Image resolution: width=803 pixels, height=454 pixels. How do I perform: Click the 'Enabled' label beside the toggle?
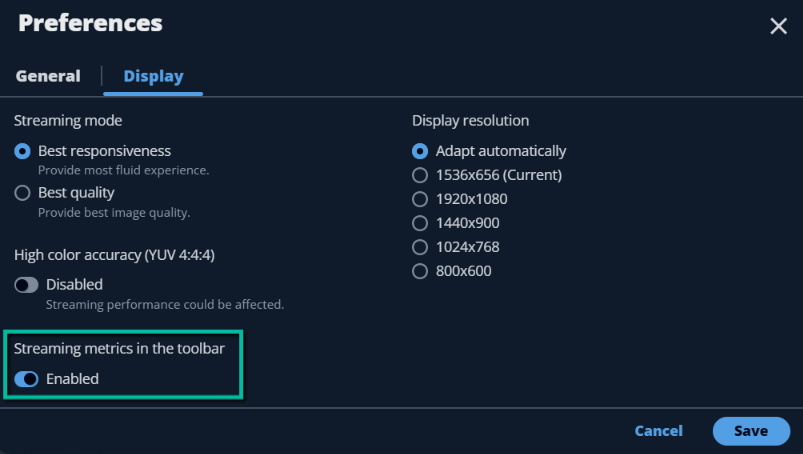coord(72,379)
